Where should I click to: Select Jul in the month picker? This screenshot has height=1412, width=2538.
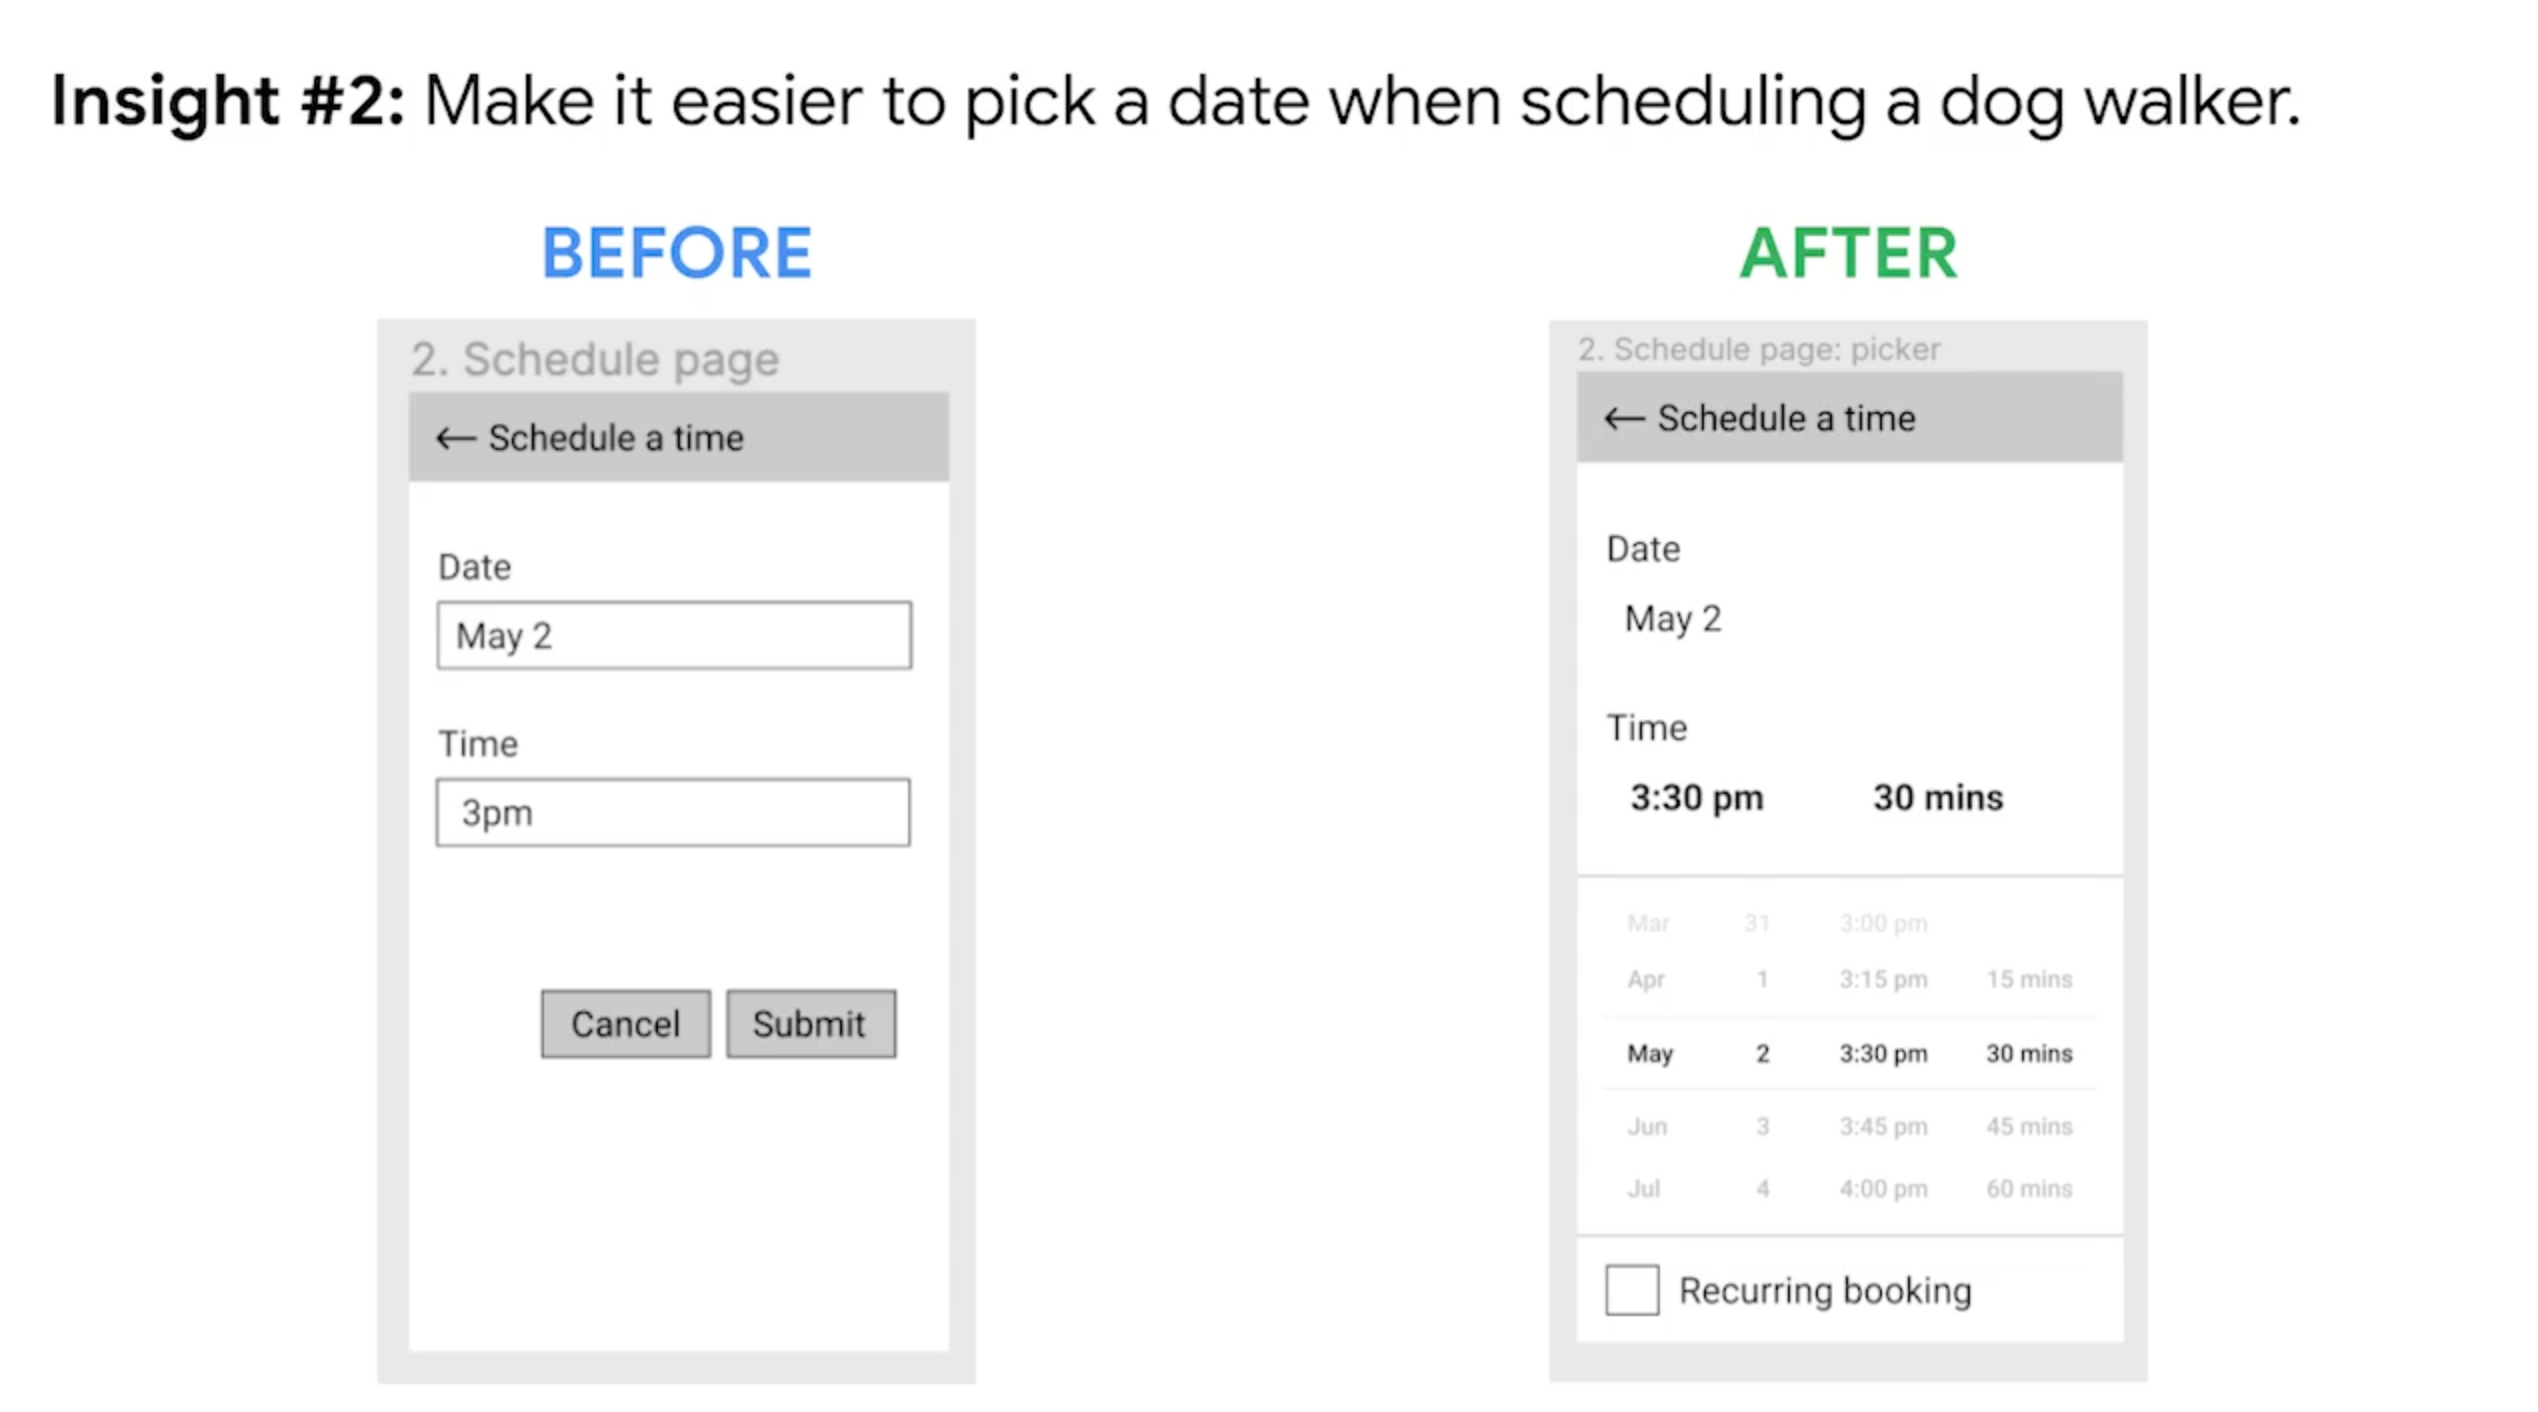point(1644,1189)
